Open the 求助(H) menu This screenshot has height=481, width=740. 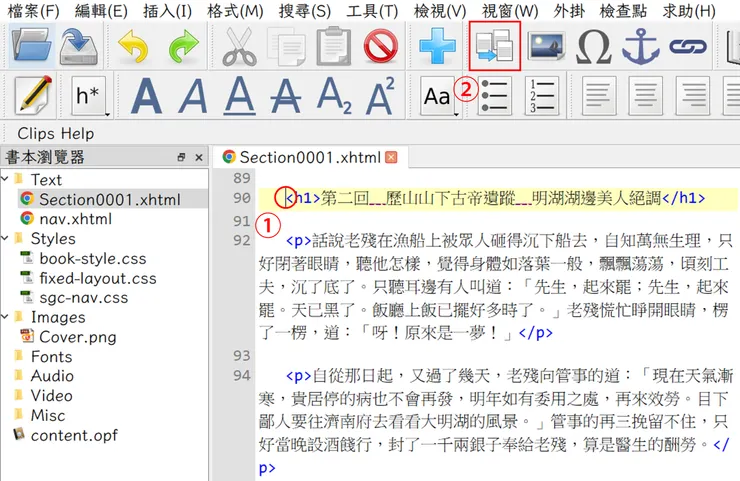coord(689,11)
